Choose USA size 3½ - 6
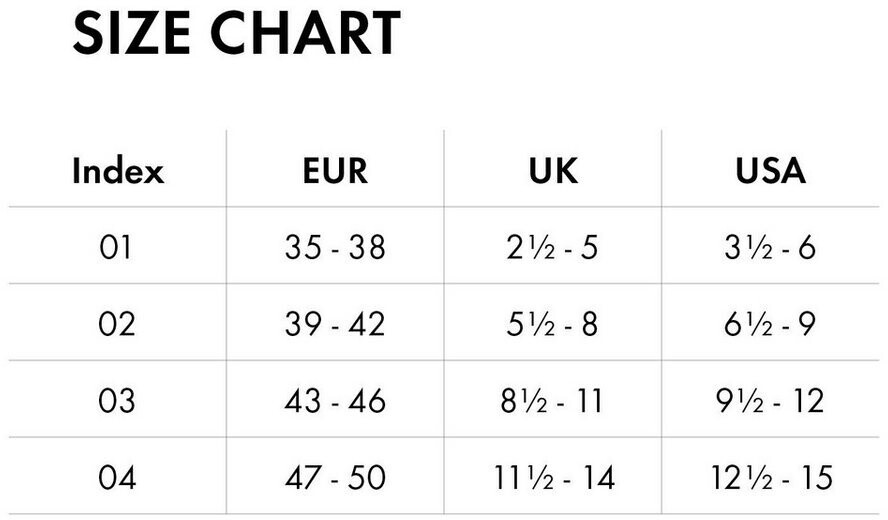Screen dimensions: 888x520 click(770, 247)
